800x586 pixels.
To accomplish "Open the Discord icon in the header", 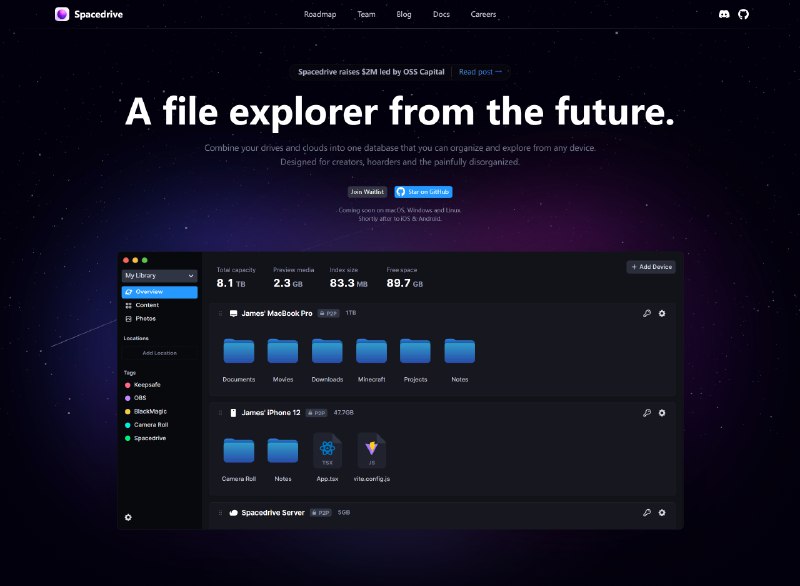I will click(x=724, y=14).
